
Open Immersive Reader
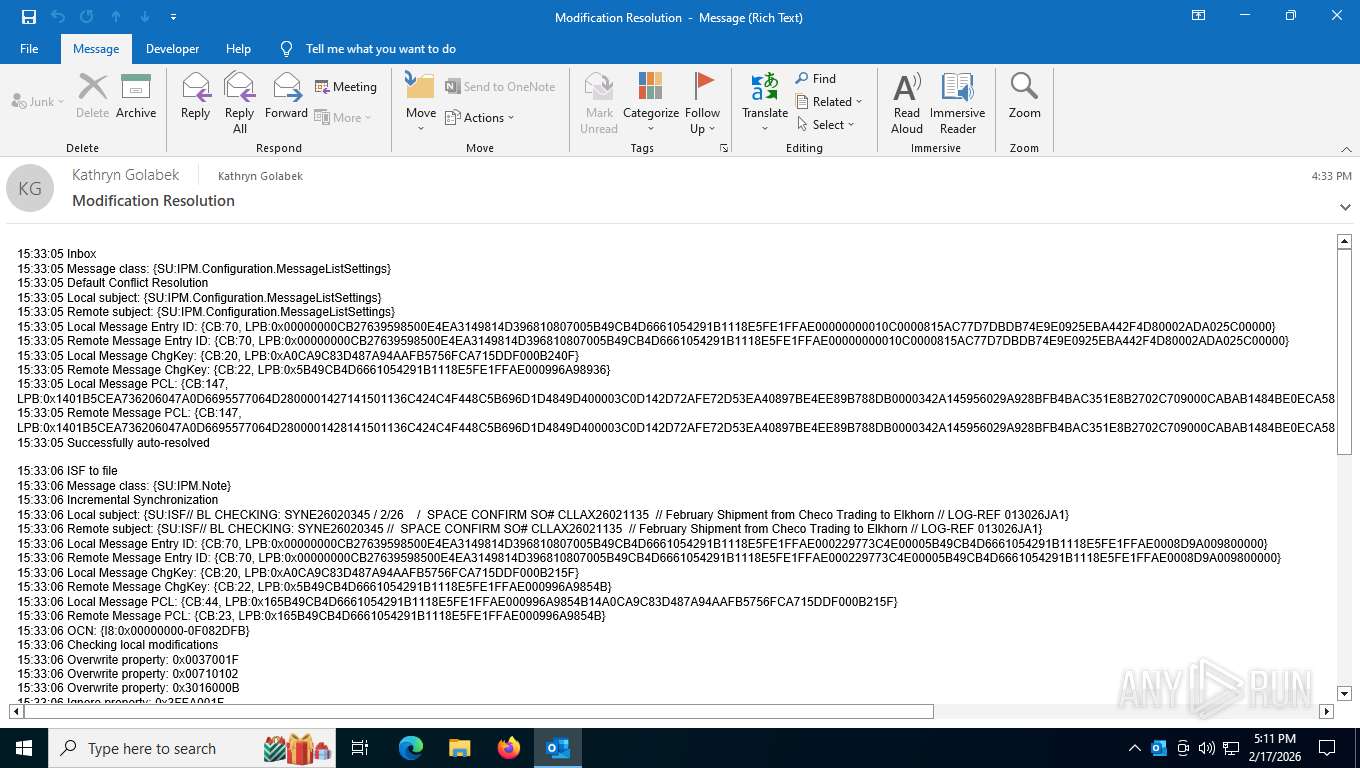tap(958, 102)
